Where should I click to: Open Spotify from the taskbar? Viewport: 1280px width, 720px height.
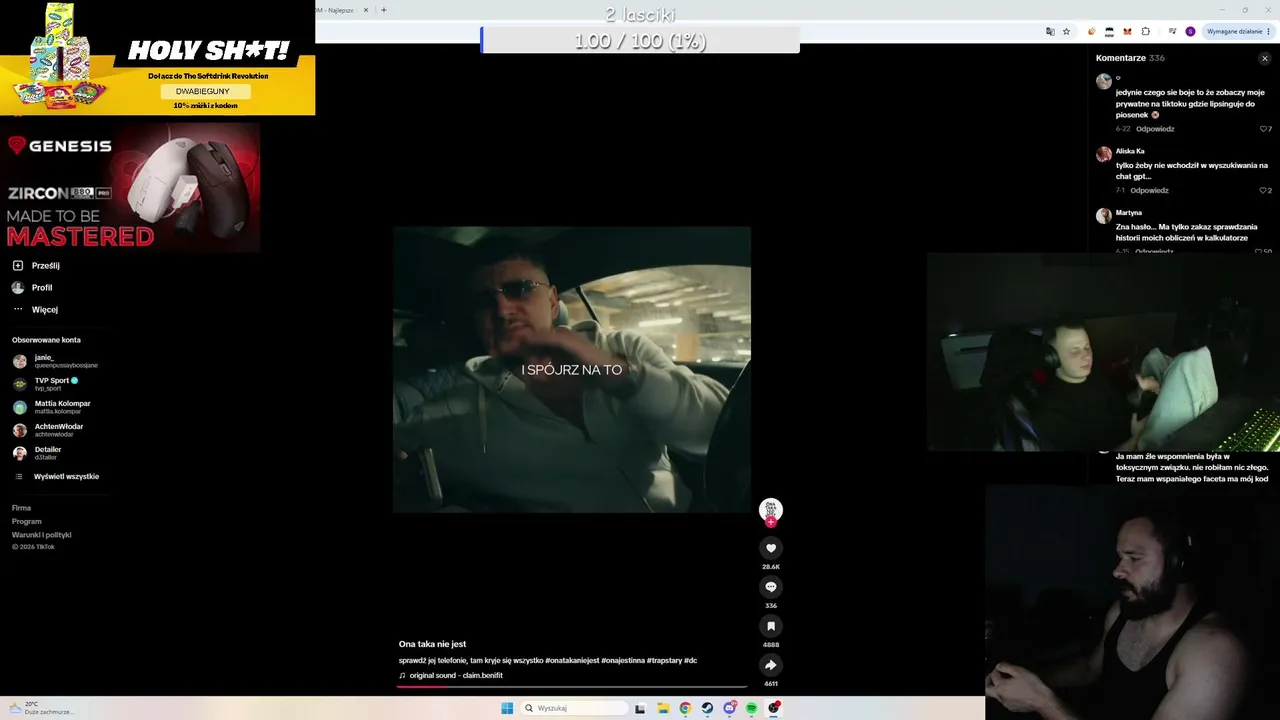752,708
